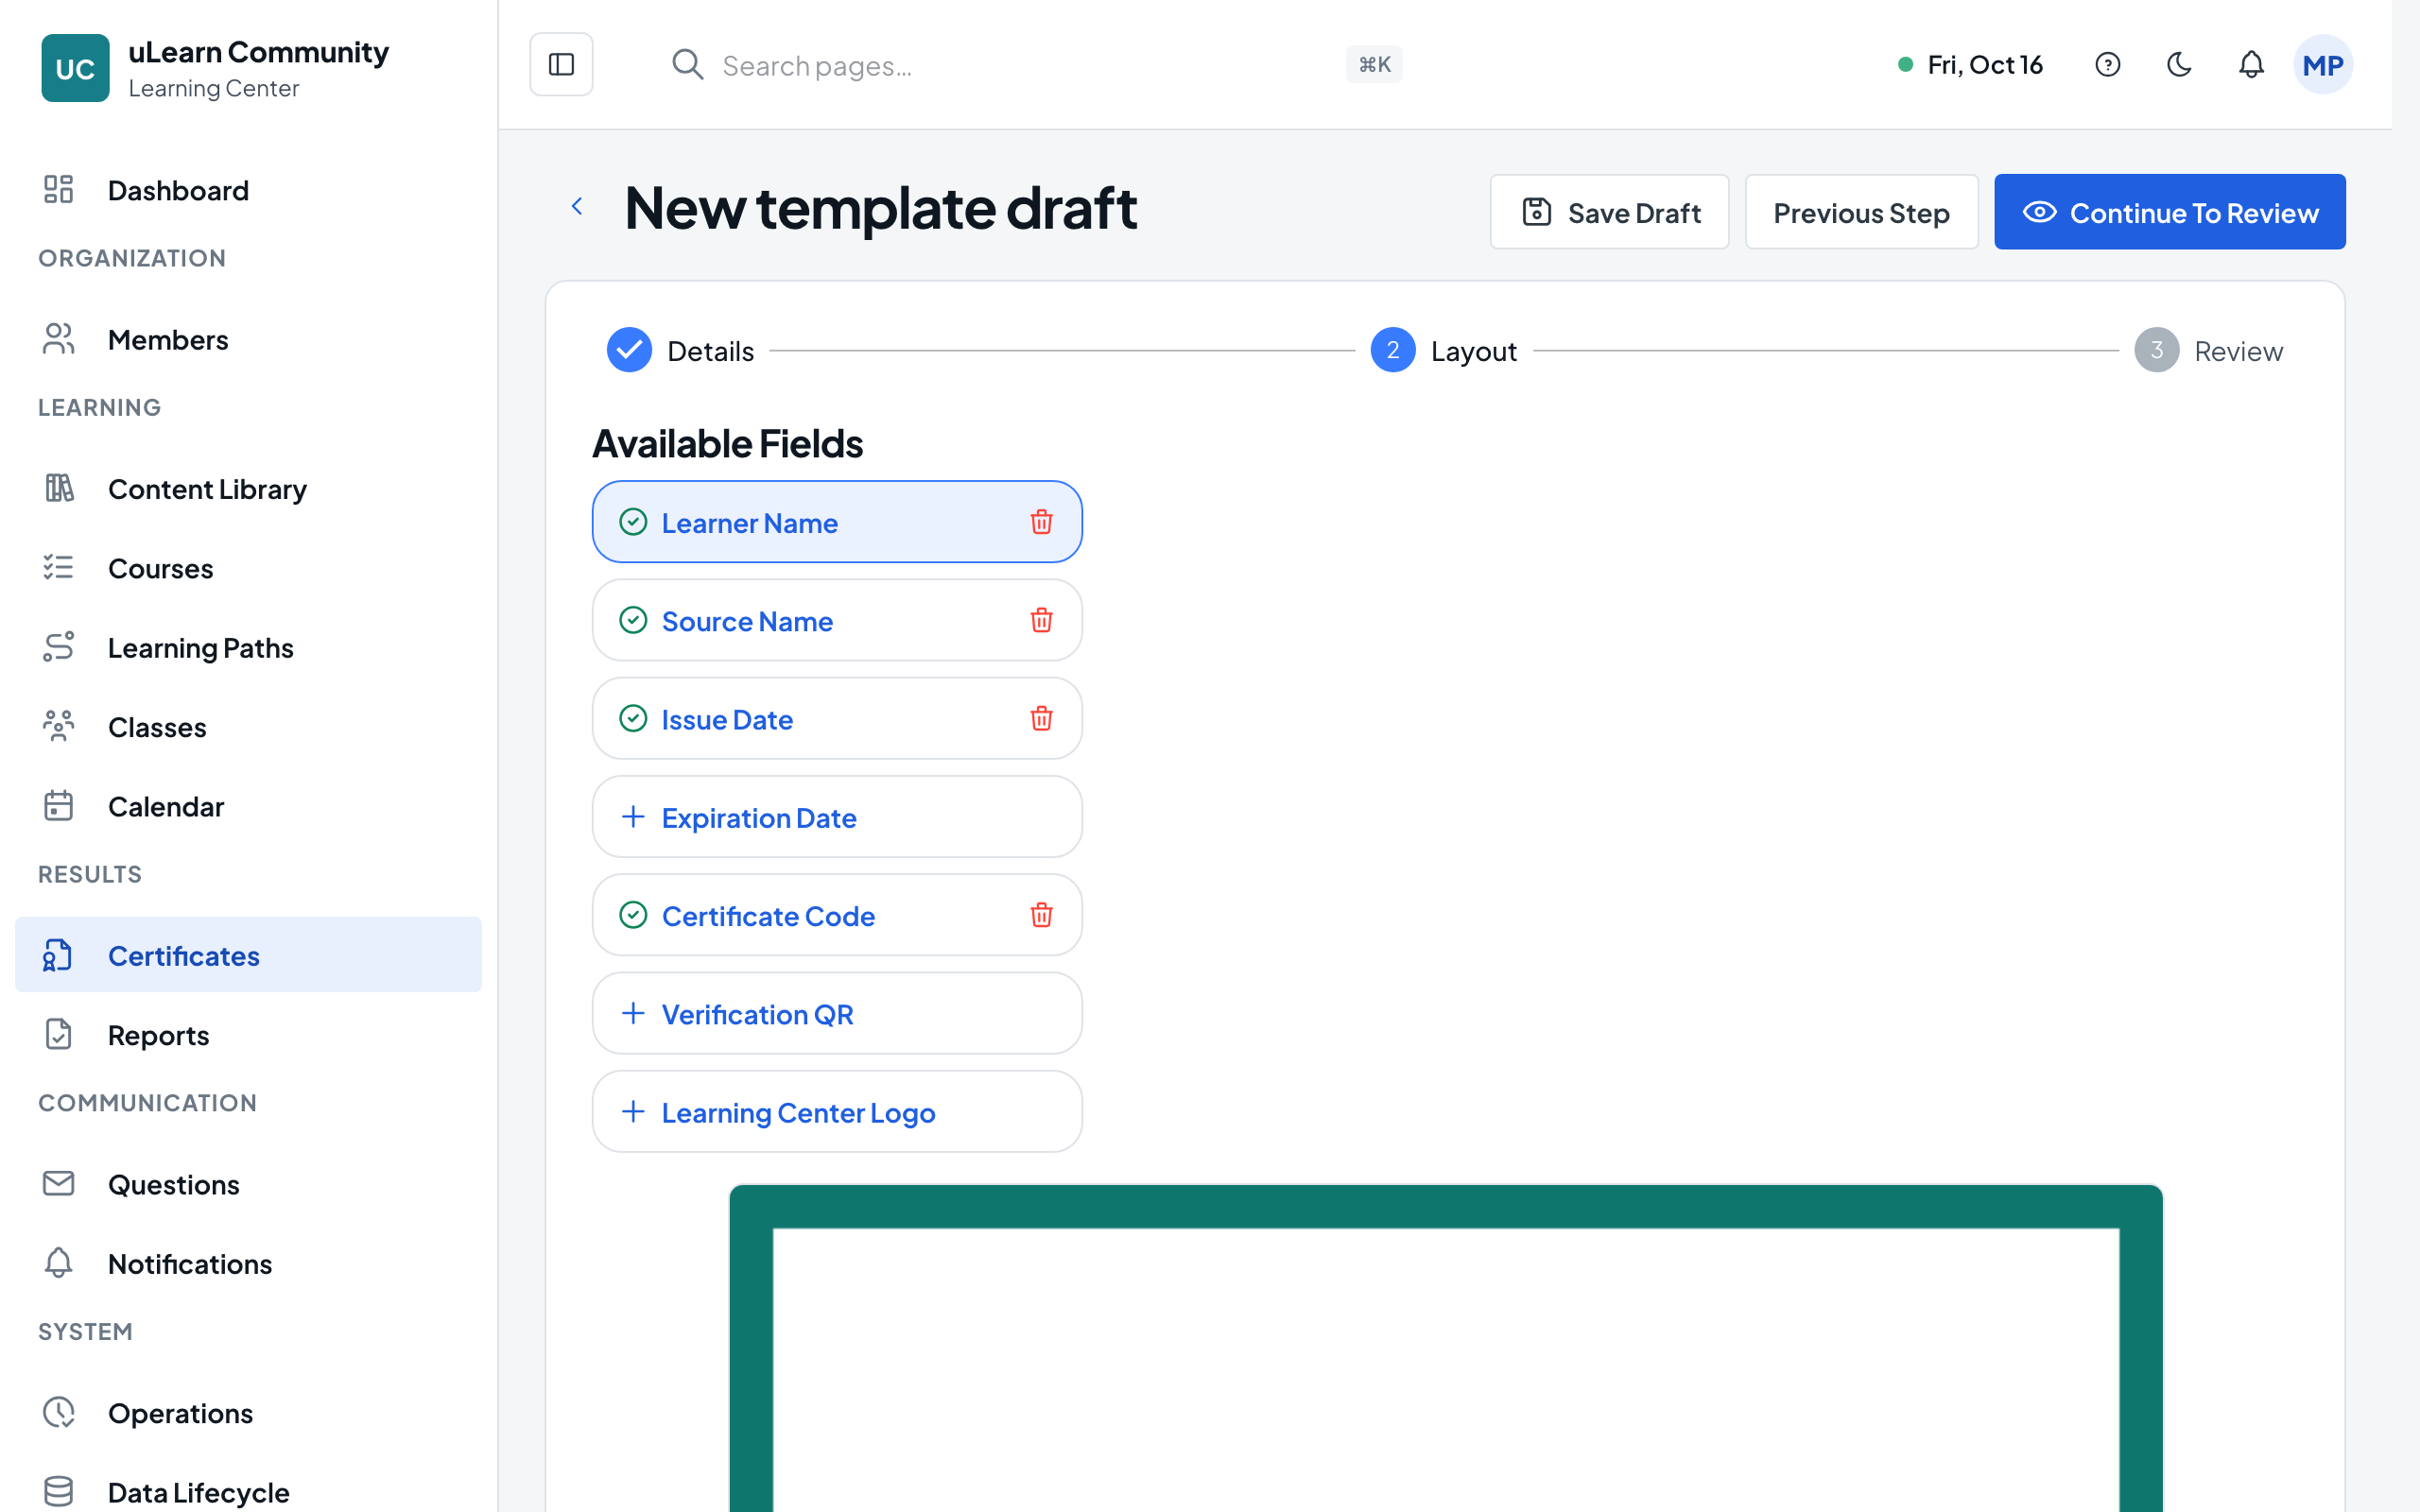Navigate to Content Library
The width and height of the screenshot is (2420, 1512).
(248, 489)
